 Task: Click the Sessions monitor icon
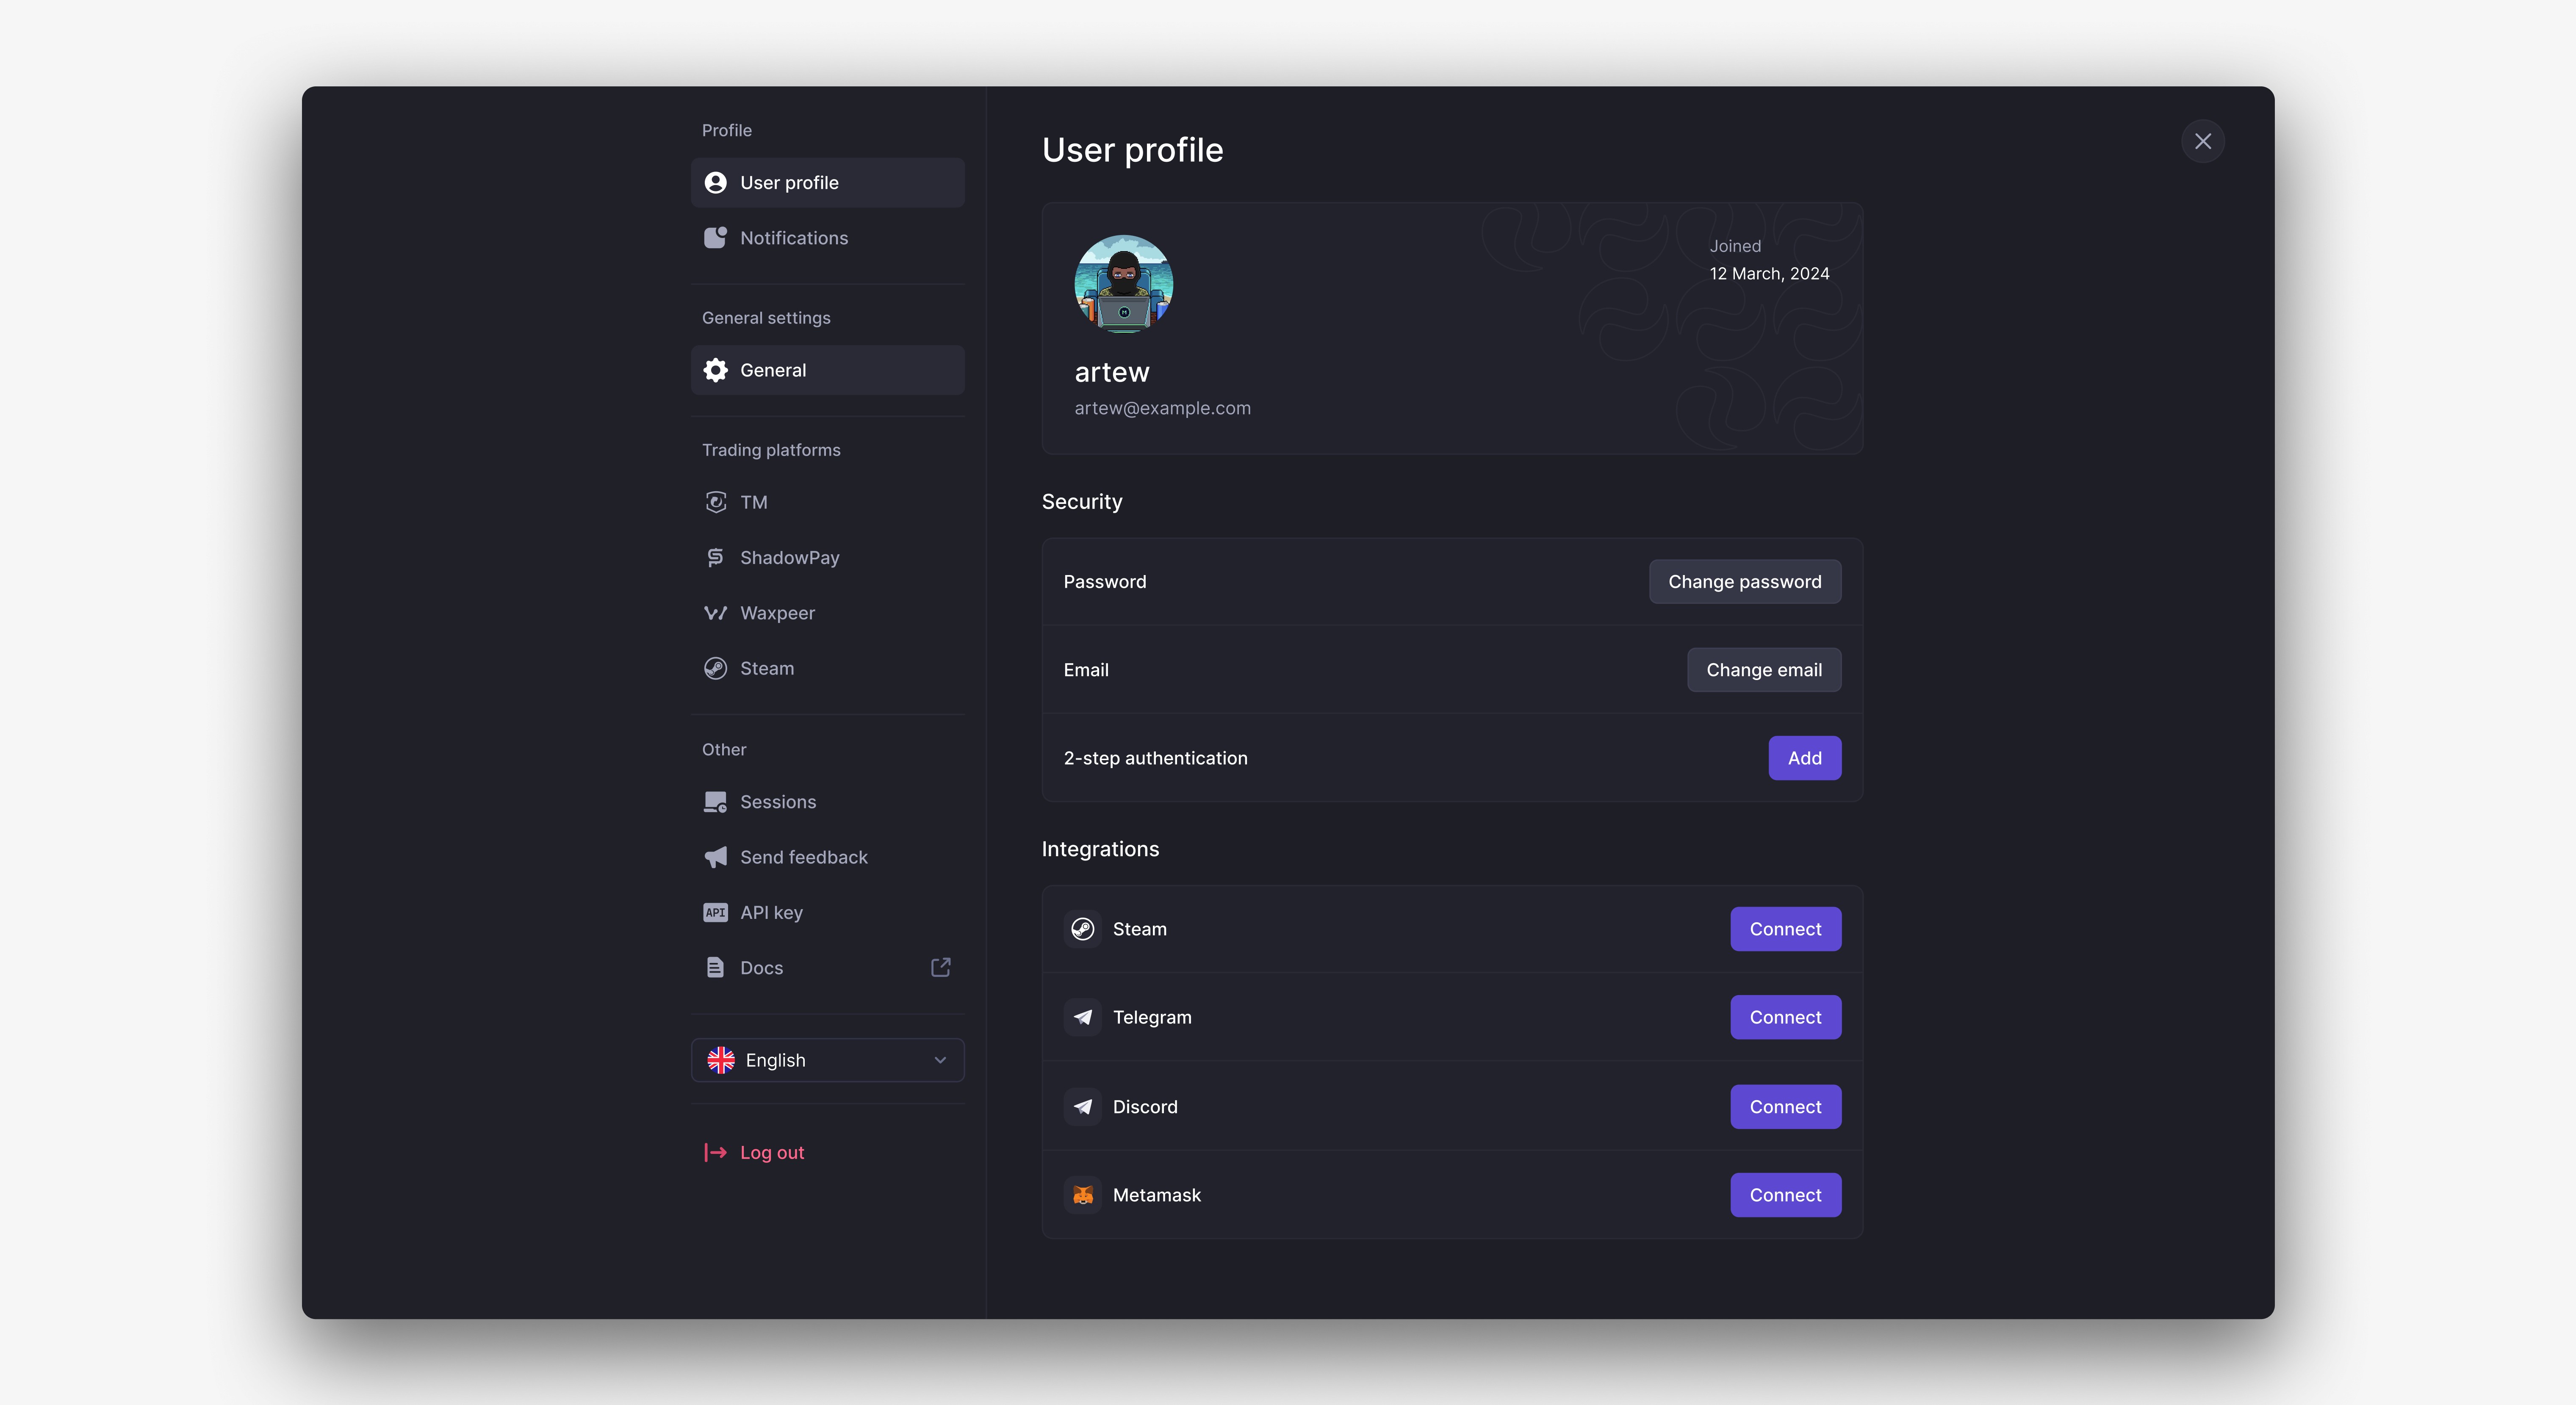(x=715, y=802)
